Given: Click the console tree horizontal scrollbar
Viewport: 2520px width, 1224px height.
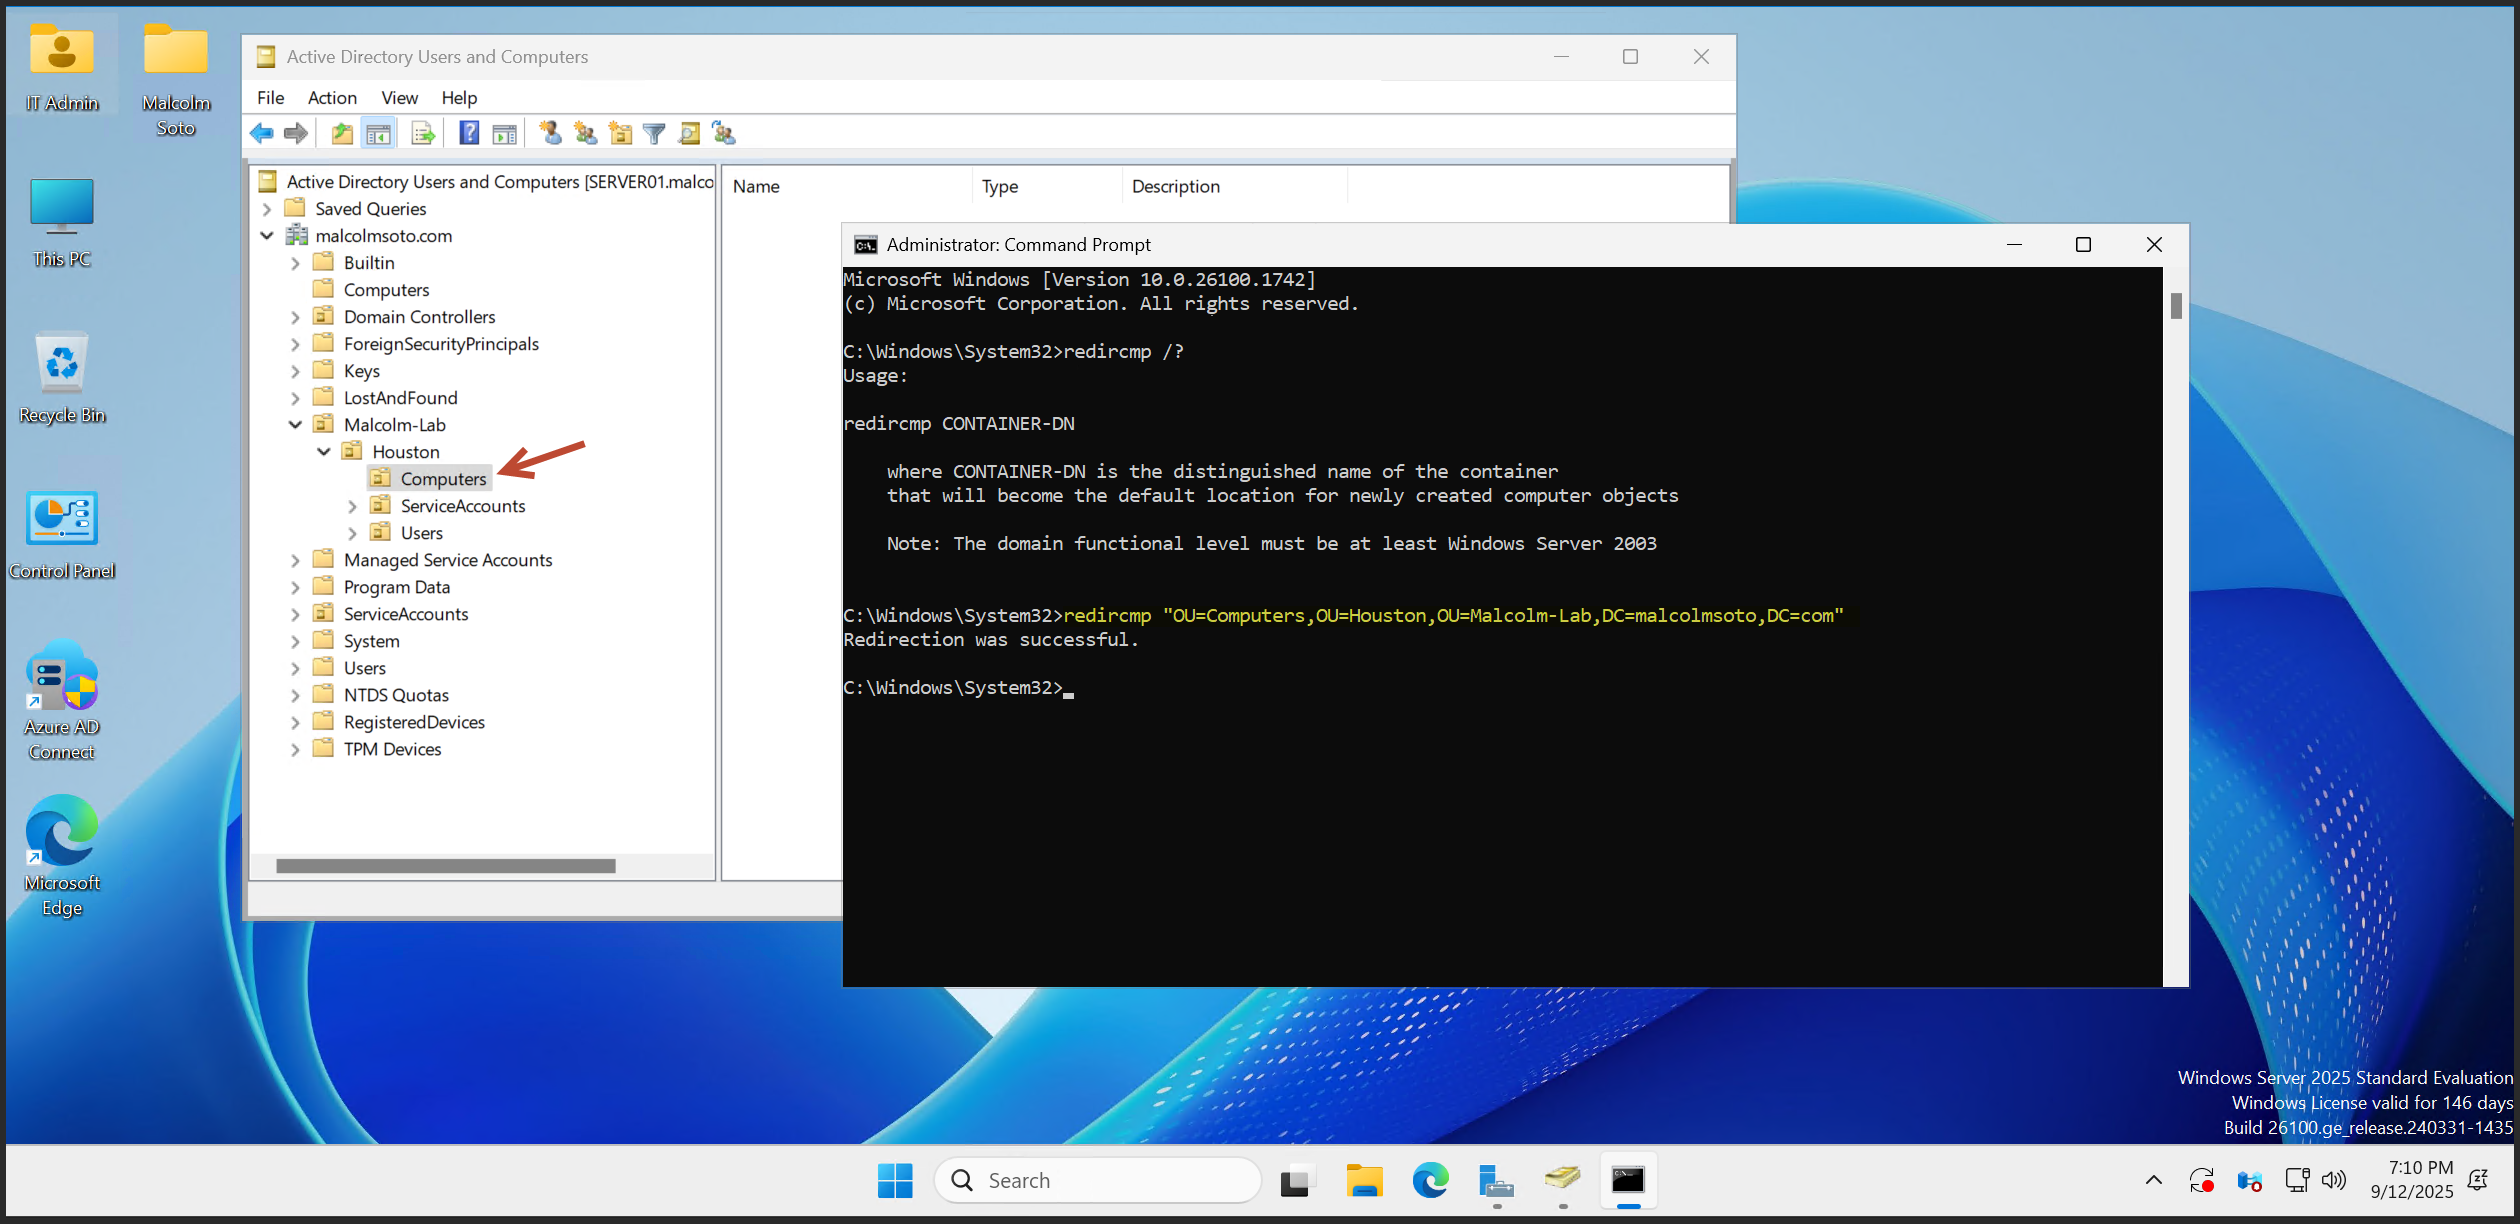Looking at the screenshot, I should coord(446,866).
